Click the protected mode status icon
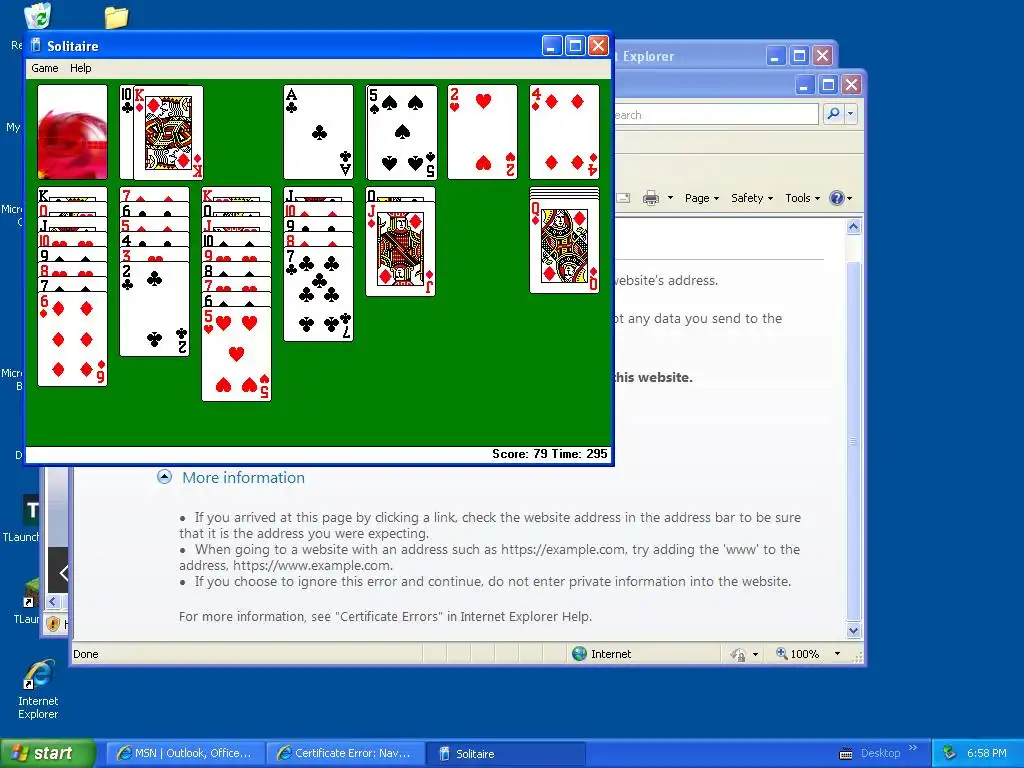The width and height of the screenshot is (1024, 768). pyautogui.click(x=738, y=654)
